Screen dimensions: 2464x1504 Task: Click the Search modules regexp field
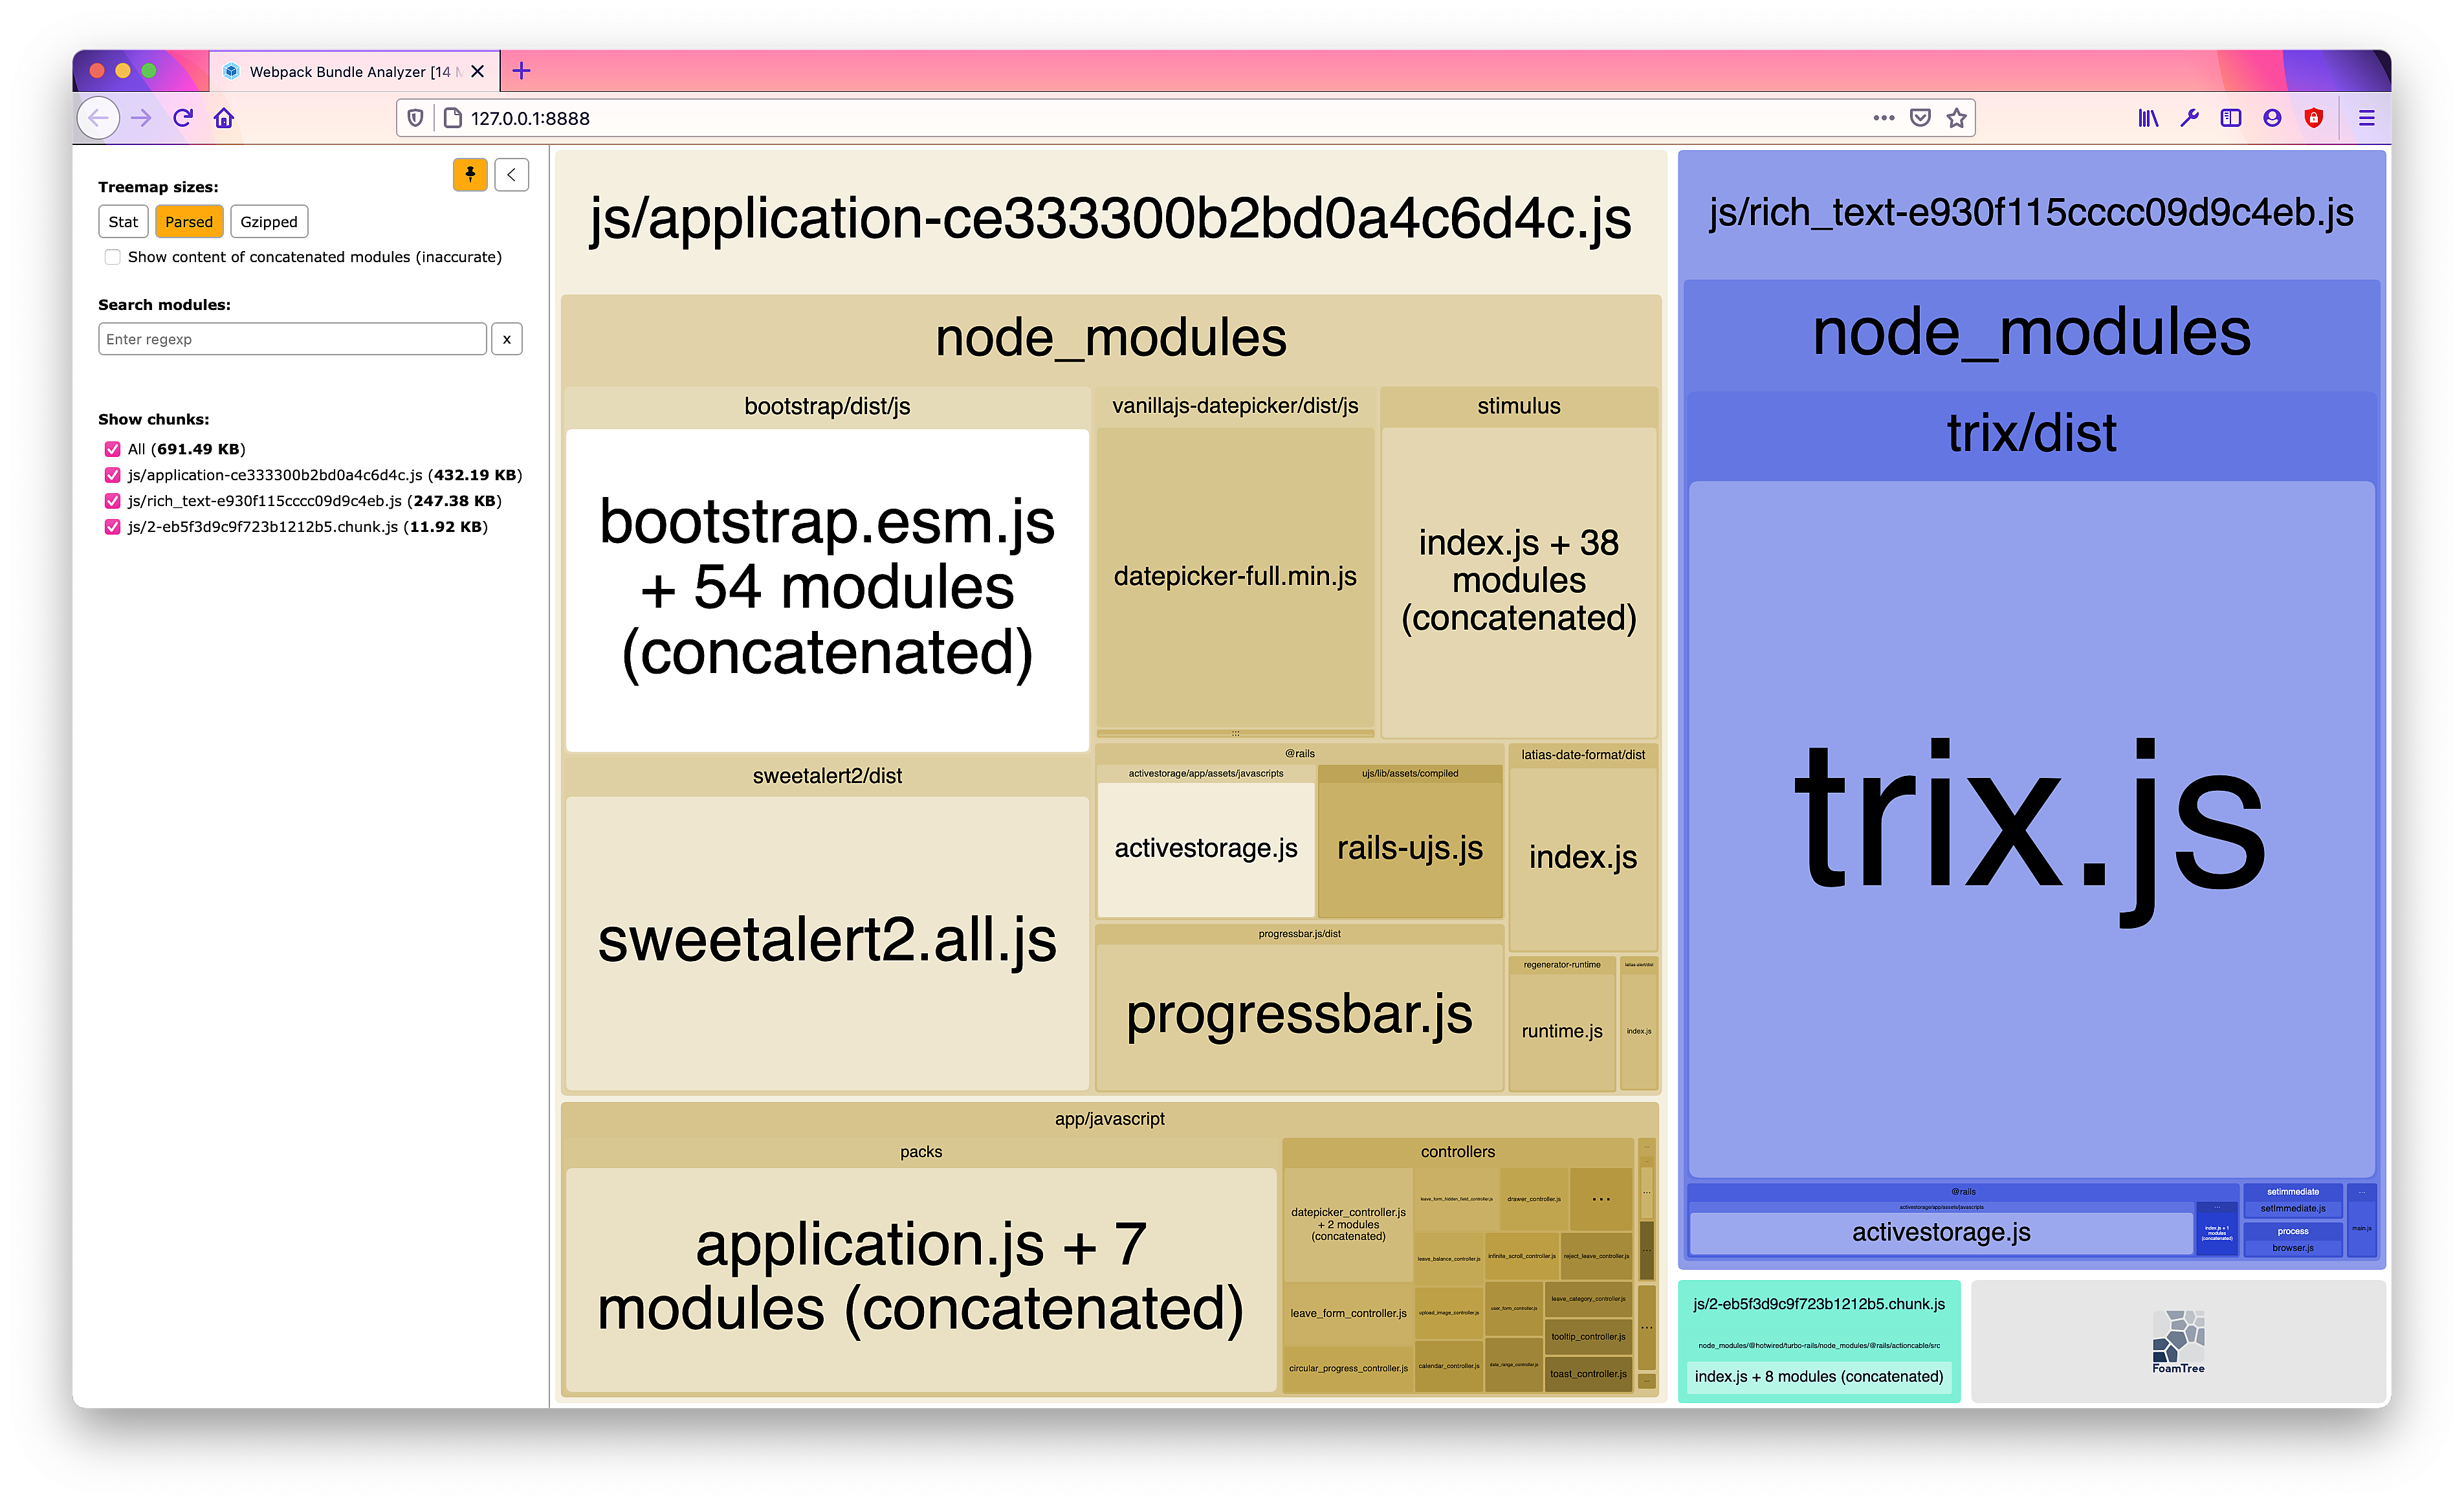[x=292, y=339]
